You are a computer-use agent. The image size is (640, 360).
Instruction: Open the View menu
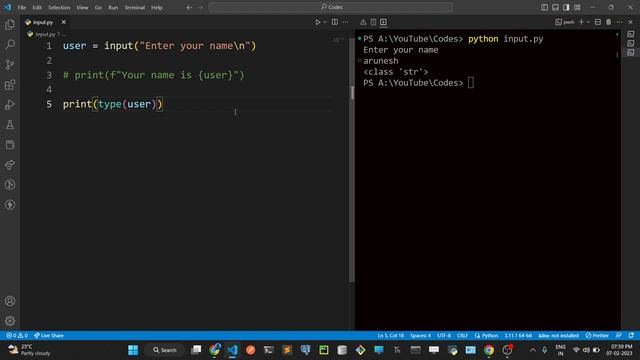point(82,7)
